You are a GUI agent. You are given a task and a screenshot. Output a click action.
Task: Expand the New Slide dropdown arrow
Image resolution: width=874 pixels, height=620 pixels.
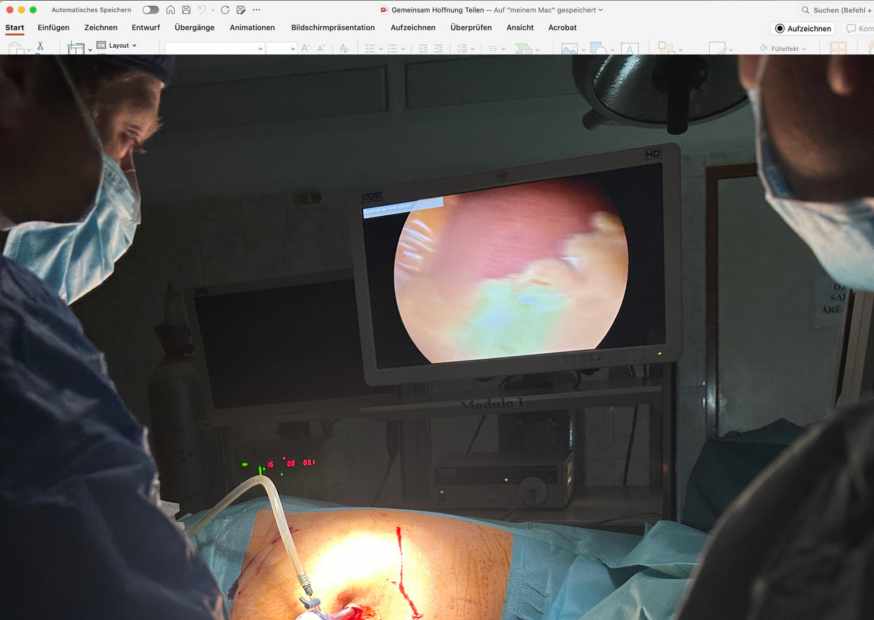pos(90,50)
